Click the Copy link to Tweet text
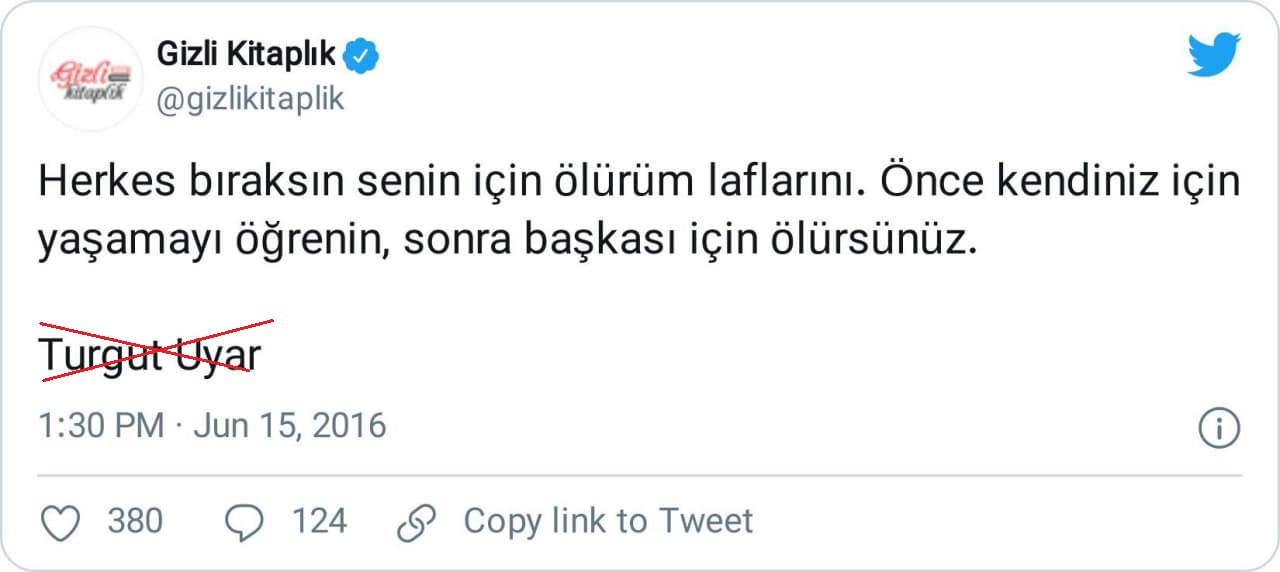This screenshot has width=1280, height=572. point(608,521)
